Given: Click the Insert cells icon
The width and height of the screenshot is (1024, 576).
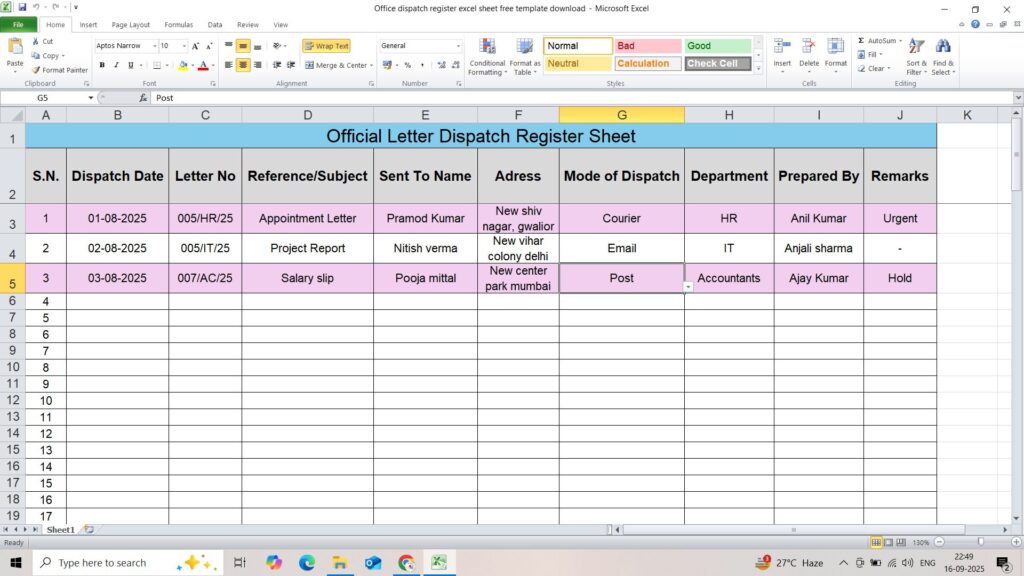Looking at the screenshot, I should [x=782, y=47].
